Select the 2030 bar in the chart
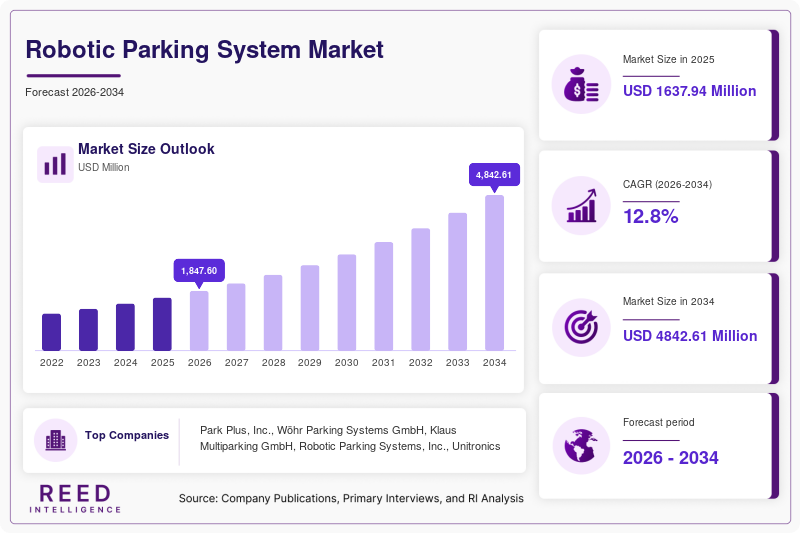 347,302
